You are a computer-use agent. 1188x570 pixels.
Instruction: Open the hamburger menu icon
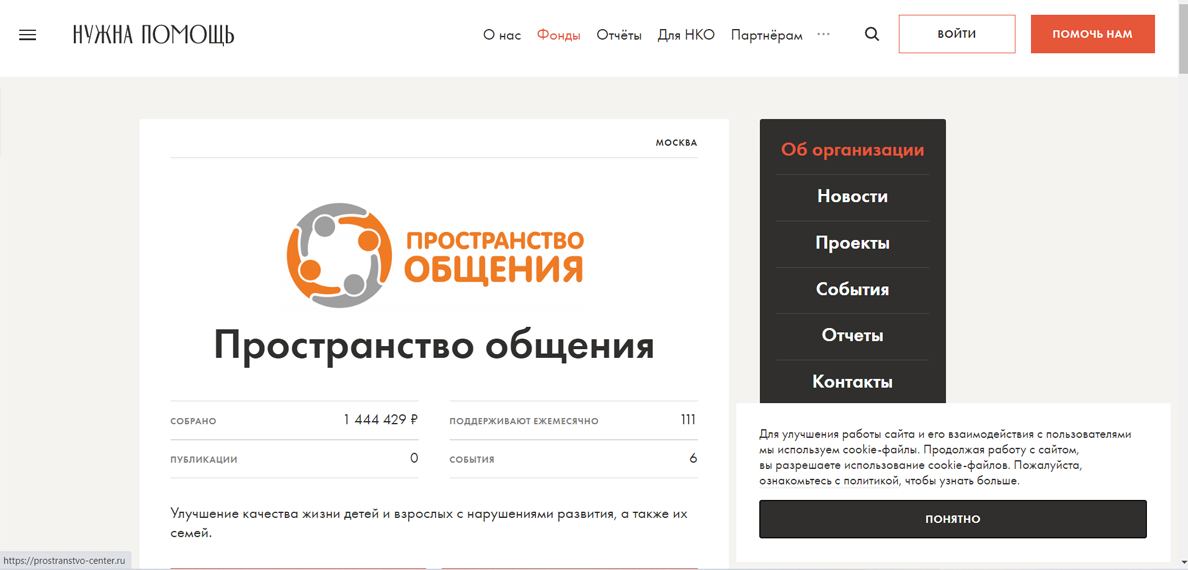(27, 35)
